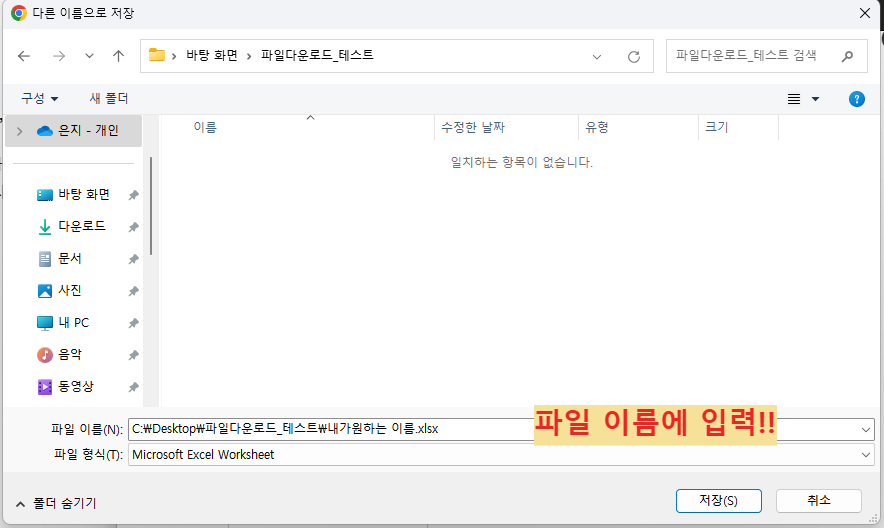The height and width of the screenshot is (528, 884).
Task: Click the pin icon beside 사진
Action: (133, 291)
